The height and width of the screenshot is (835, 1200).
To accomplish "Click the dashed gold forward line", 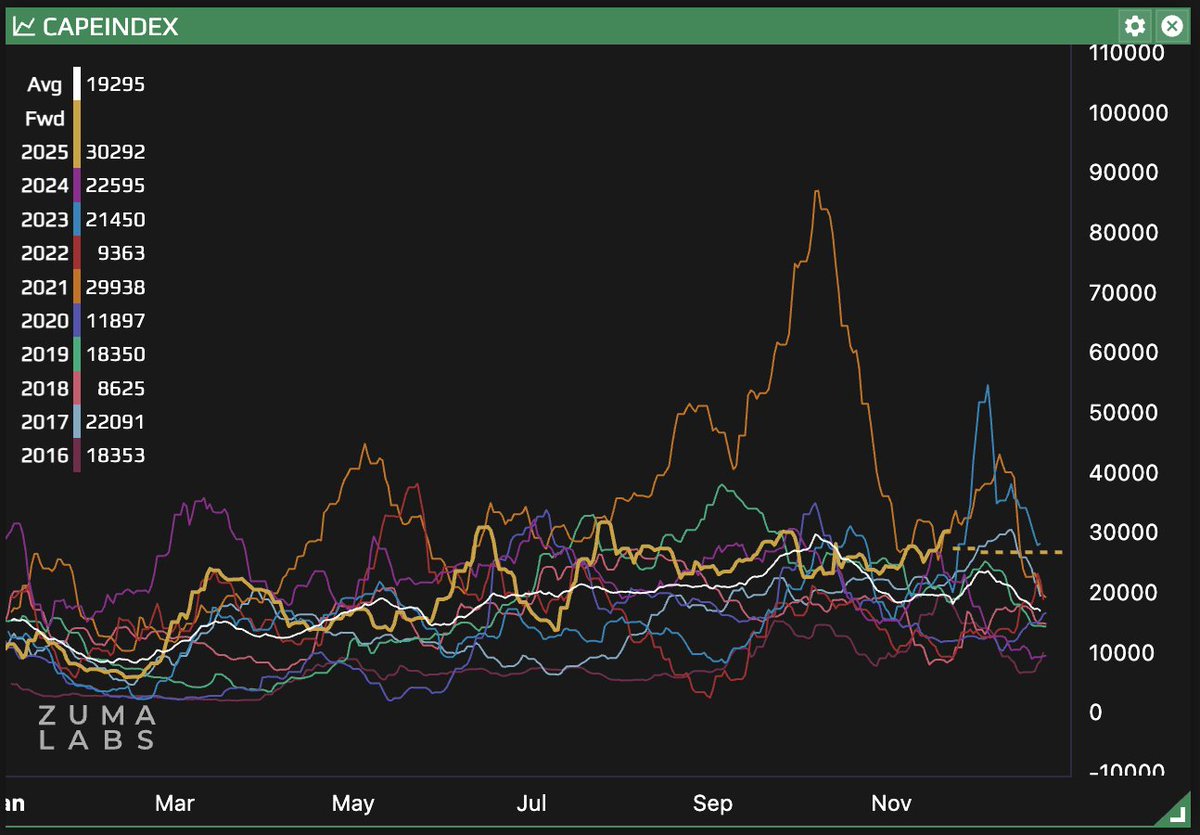I will [x=1007, y=551].
